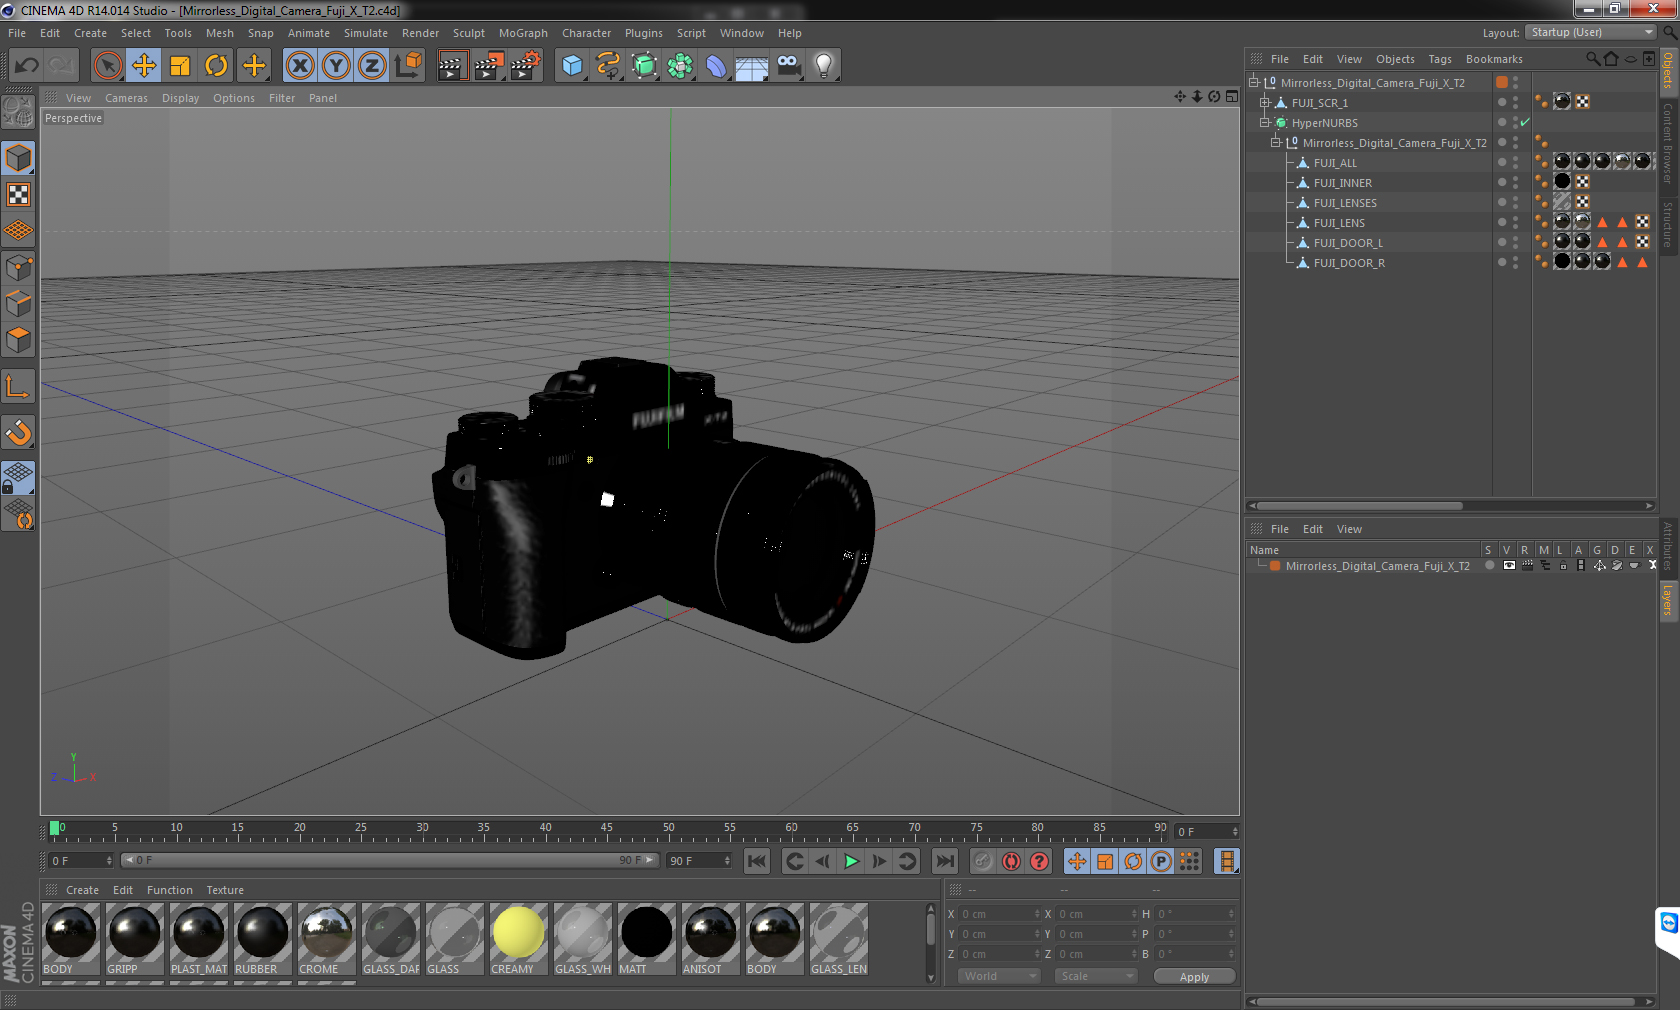
Task: Toggle Y axis lock
Action: [x=336, y=66]
